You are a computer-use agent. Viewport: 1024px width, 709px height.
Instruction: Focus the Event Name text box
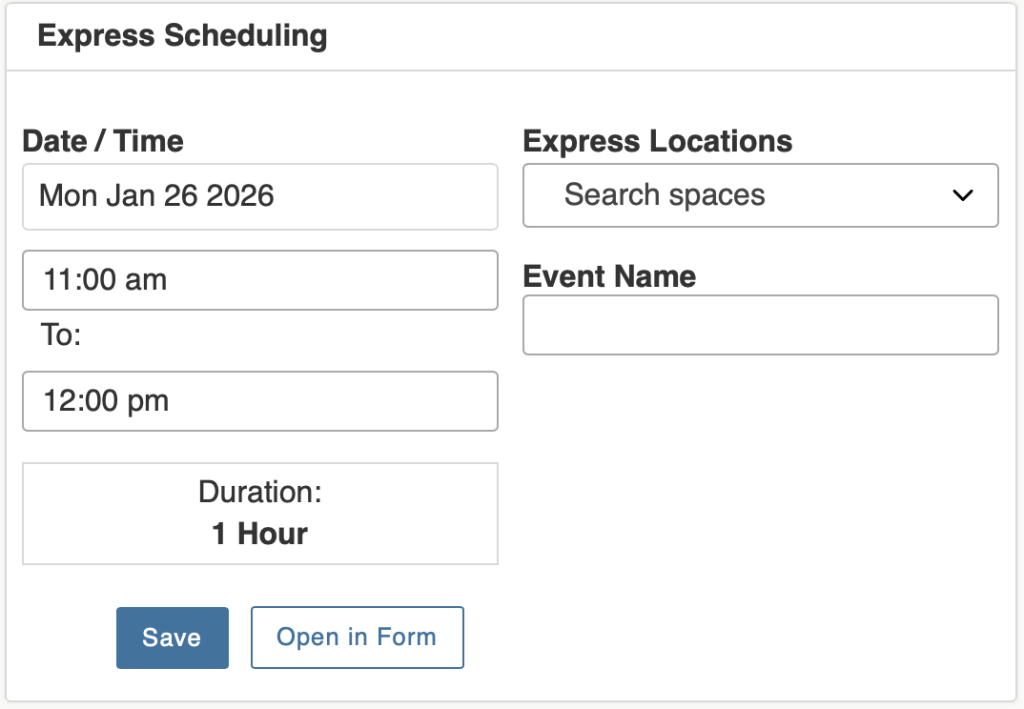[x=760, y=325]
